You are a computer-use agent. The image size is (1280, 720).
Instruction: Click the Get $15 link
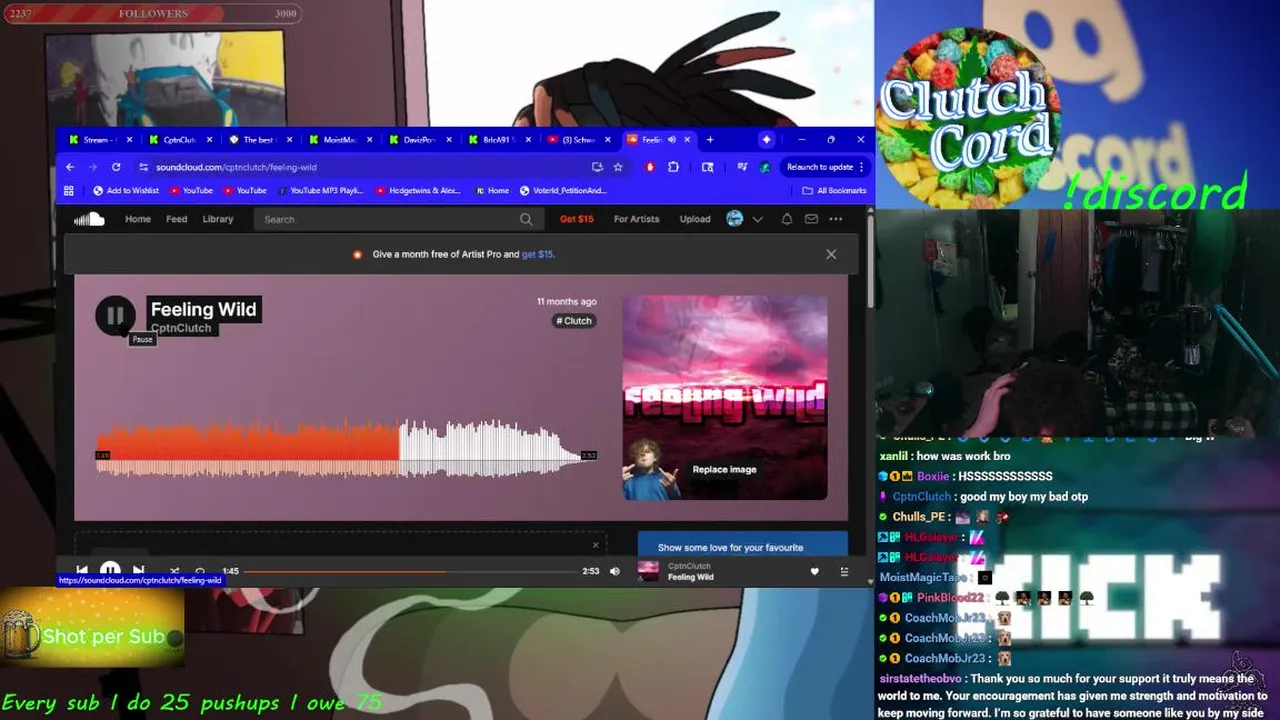[x=576, y=219]
